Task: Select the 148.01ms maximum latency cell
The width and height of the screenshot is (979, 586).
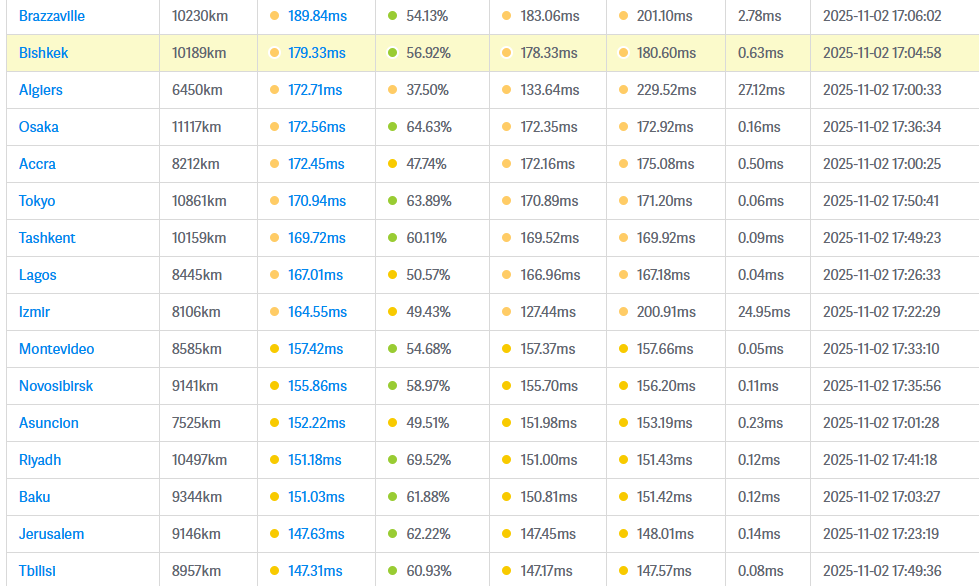Action: pos(665,534)
